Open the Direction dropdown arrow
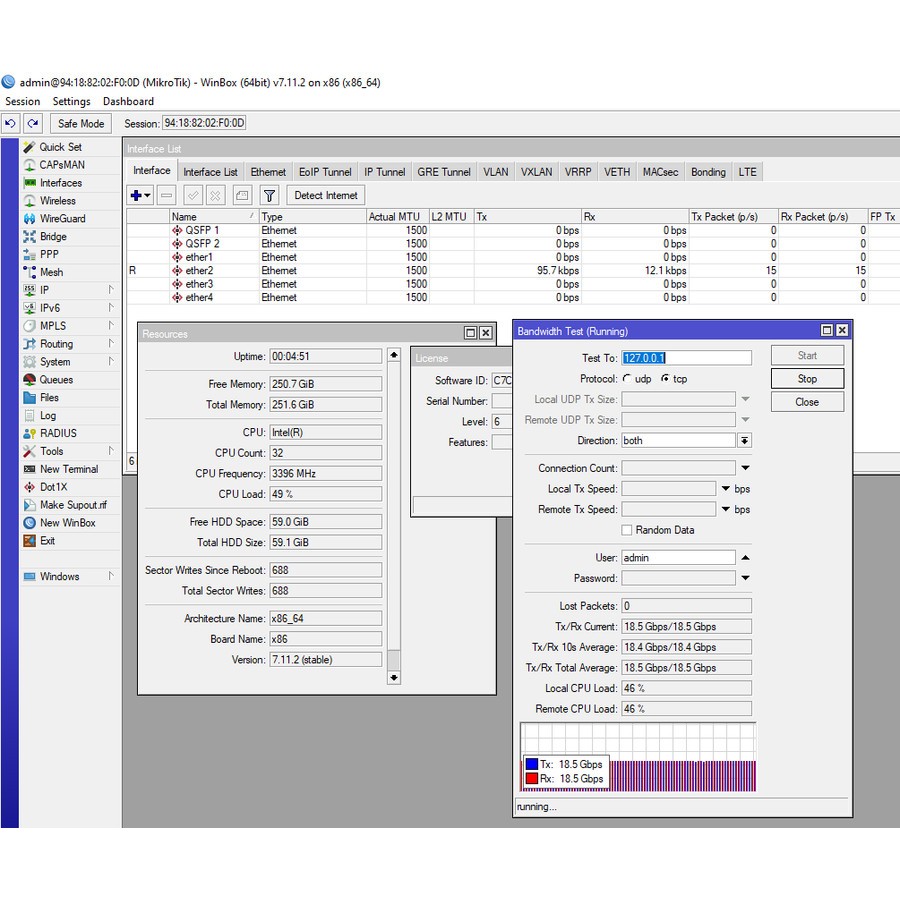This screenshot has width=900, height=900. point(744,441)
